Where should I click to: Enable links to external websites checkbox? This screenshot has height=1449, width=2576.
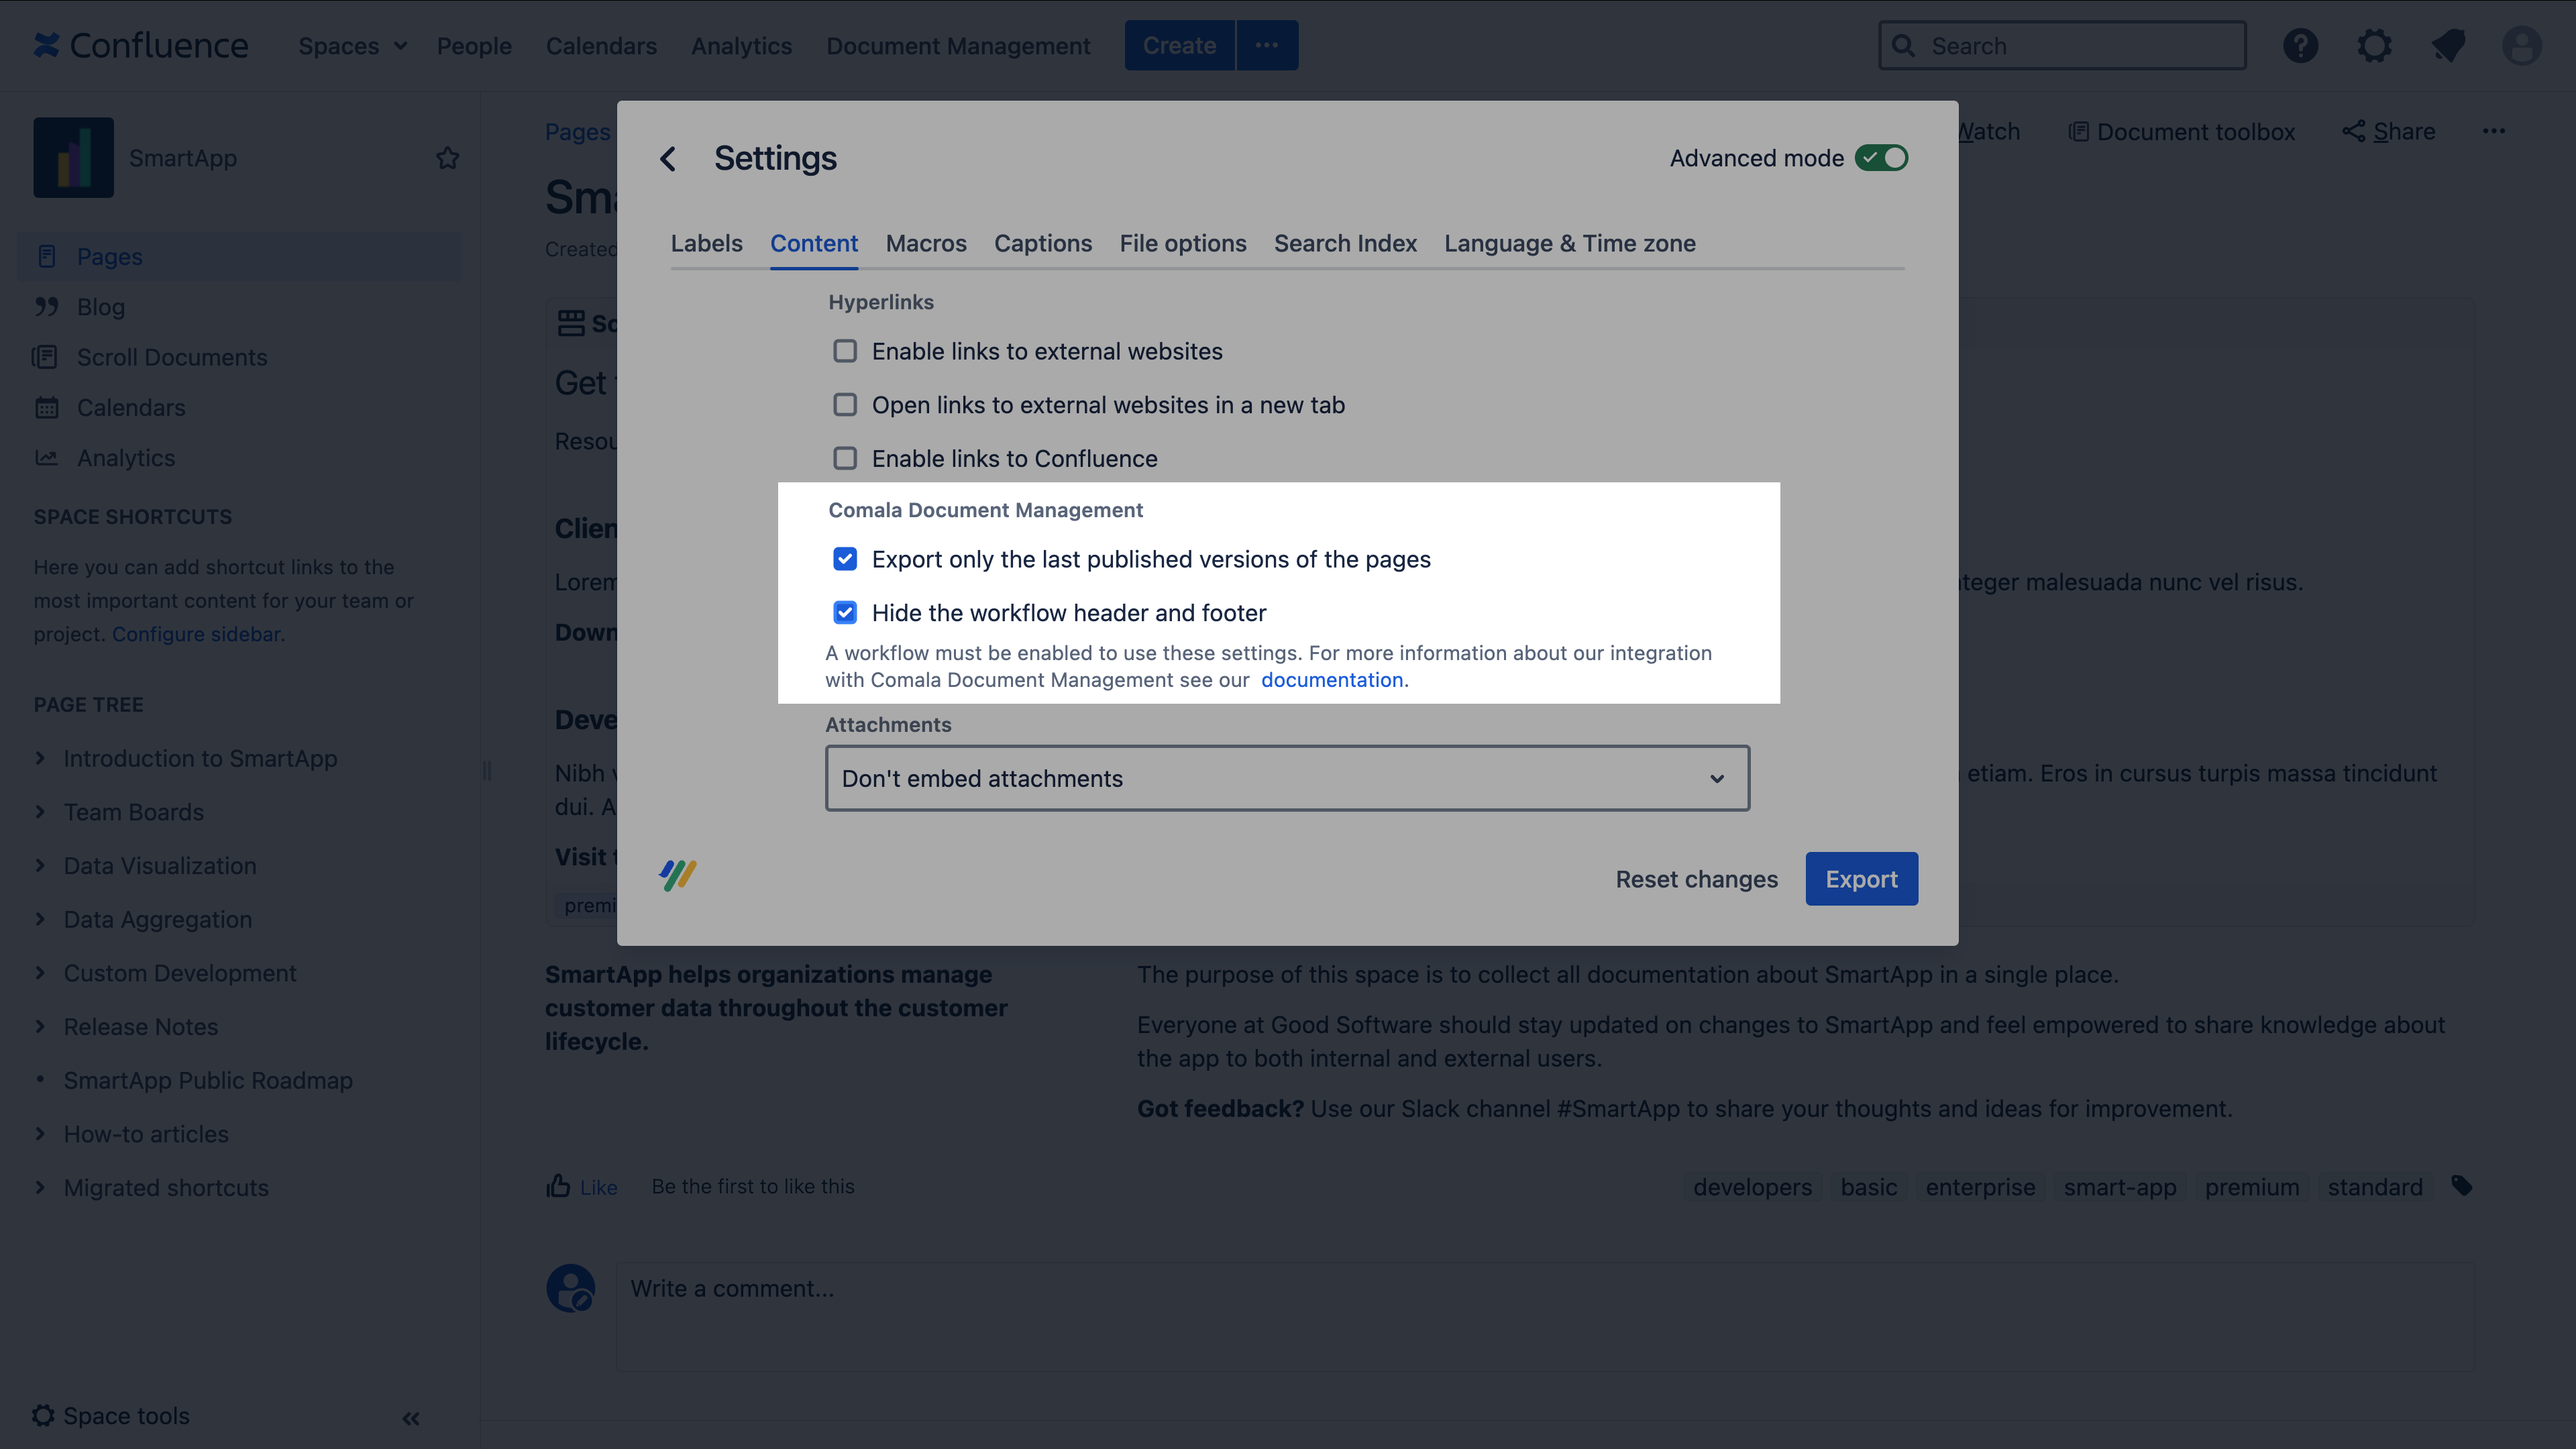coord(845,351)
